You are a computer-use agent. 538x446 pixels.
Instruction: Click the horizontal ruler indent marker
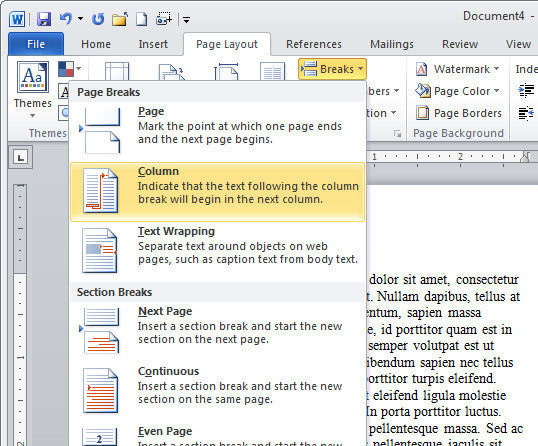(525, 157)
